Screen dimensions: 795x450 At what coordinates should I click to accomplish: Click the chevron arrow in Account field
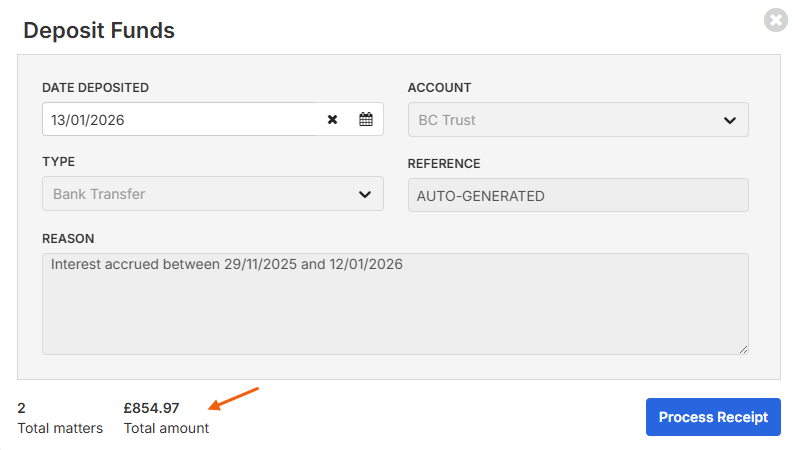pos(729,120)
